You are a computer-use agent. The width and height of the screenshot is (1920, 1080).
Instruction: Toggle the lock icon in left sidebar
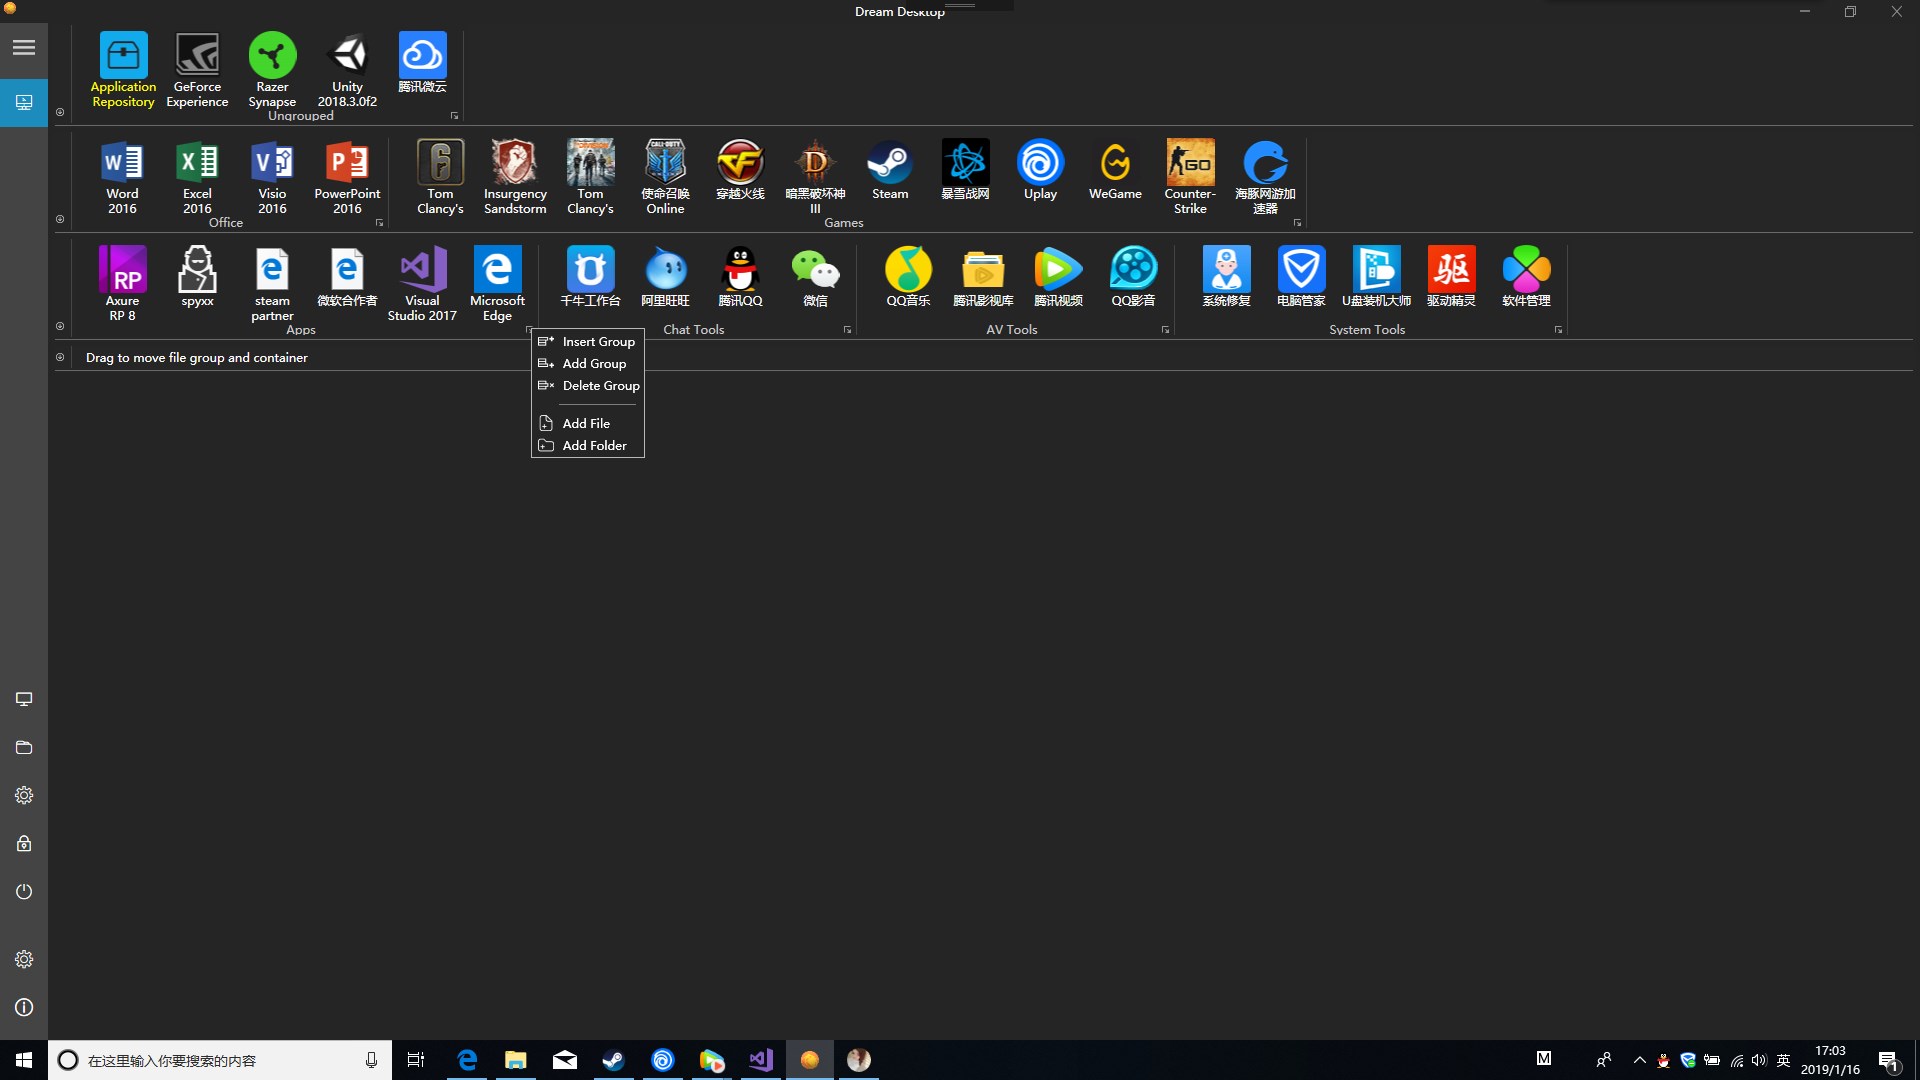click(24, 843)
